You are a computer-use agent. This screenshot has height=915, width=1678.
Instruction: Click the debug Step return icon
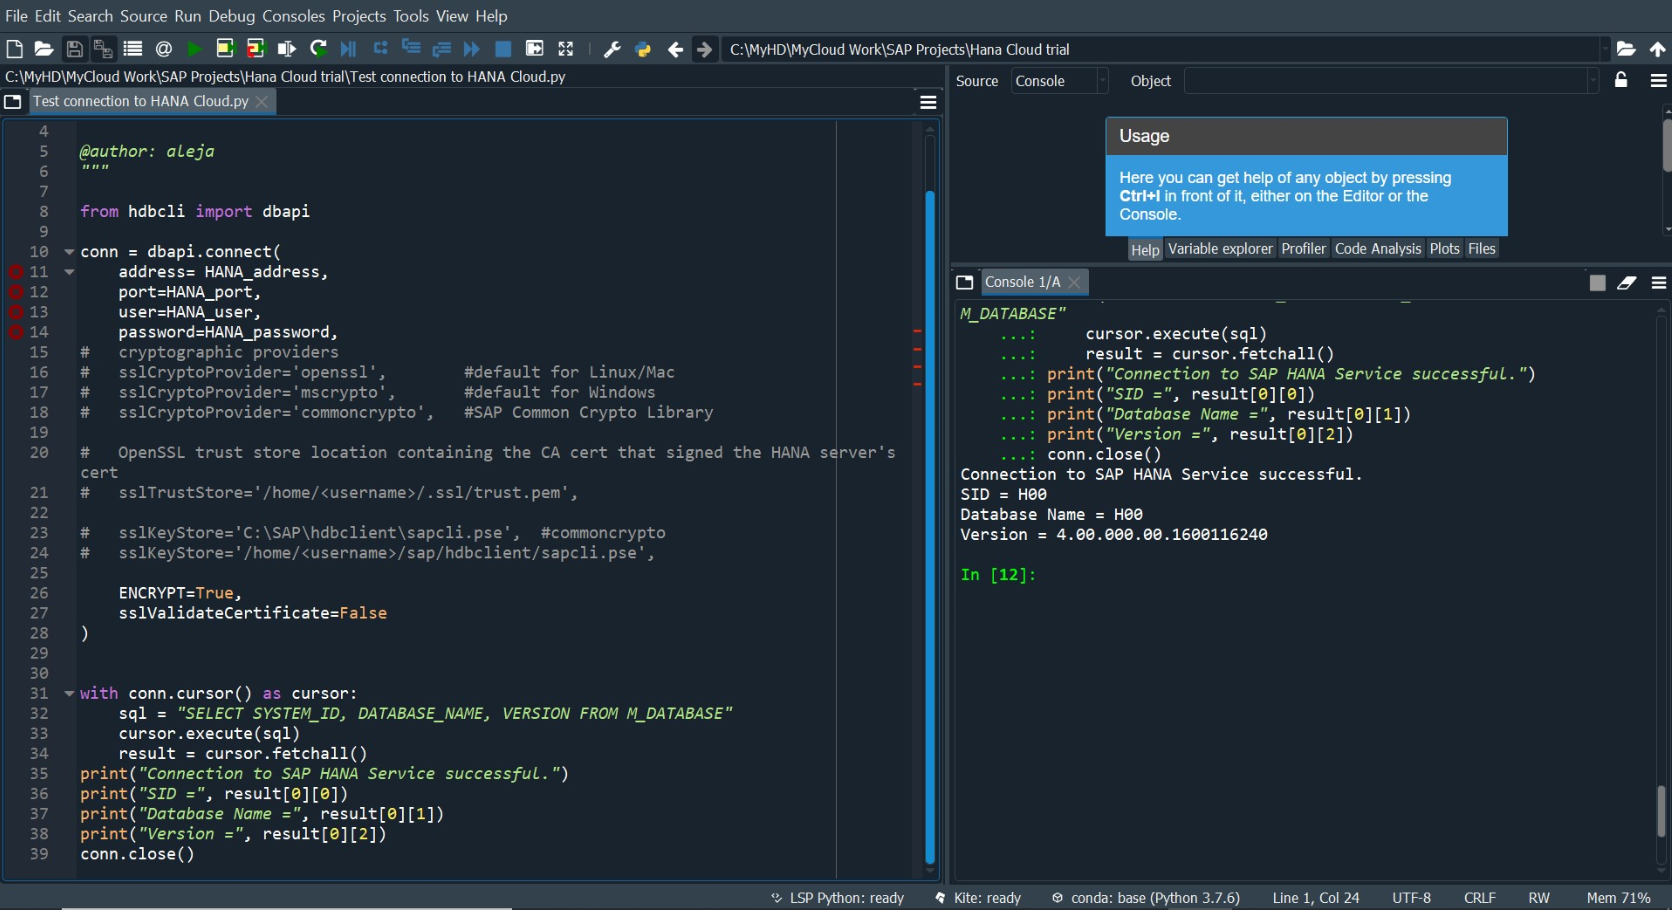click(x=442, y=49)
